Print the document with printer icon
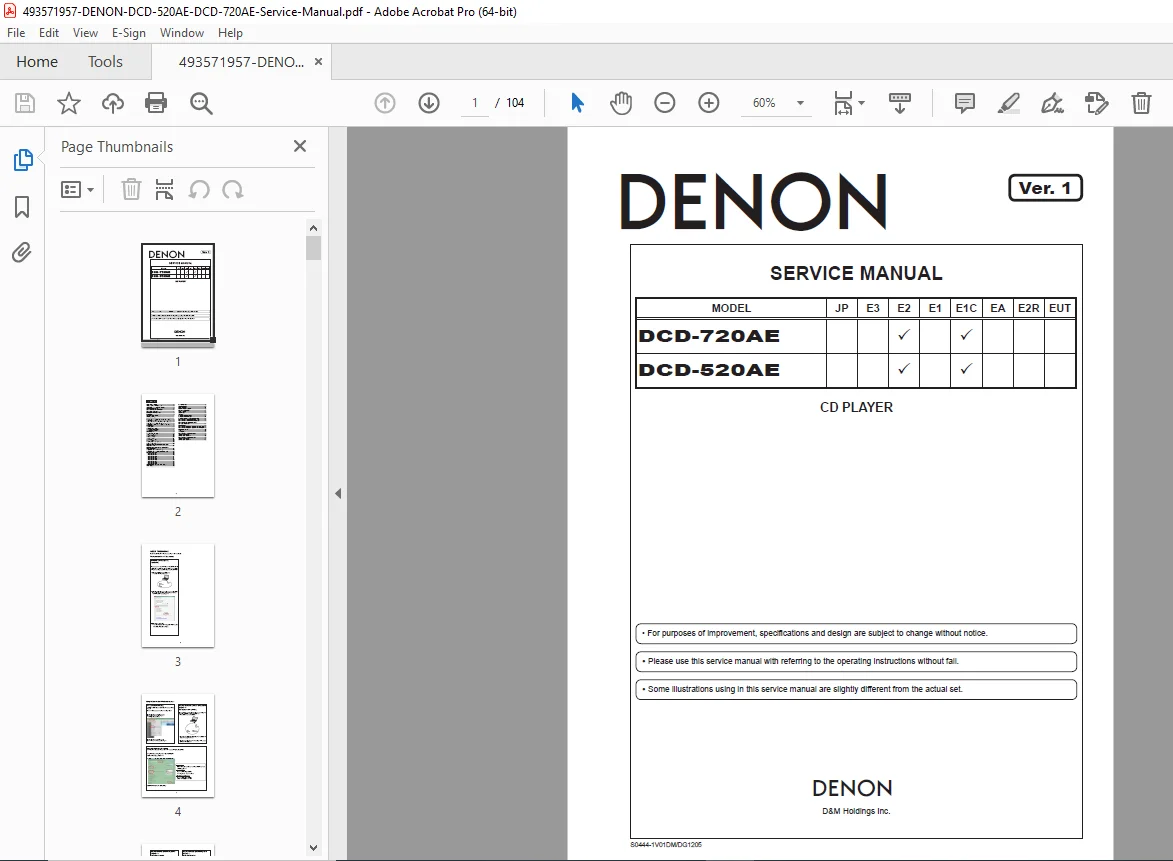Viewport: 1173px width, 861px height. (x=156, y=103)
